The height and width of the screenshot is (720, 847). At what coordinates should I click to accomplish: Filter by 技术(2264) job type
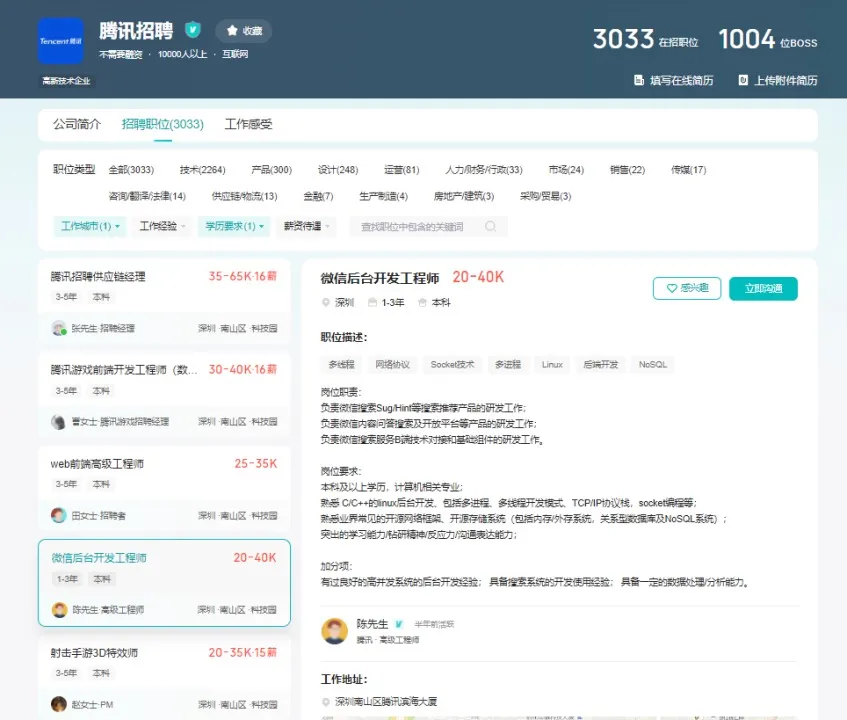pos(203,170)
